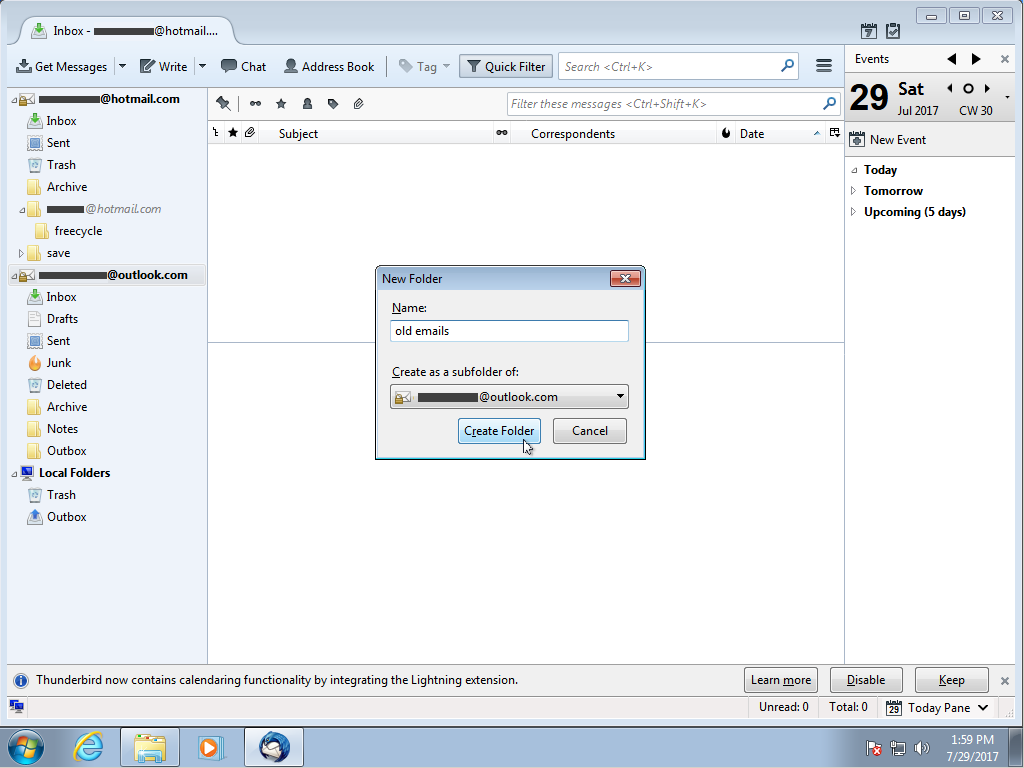Toggle the Quick Filter bar

(x=505, y=67)
